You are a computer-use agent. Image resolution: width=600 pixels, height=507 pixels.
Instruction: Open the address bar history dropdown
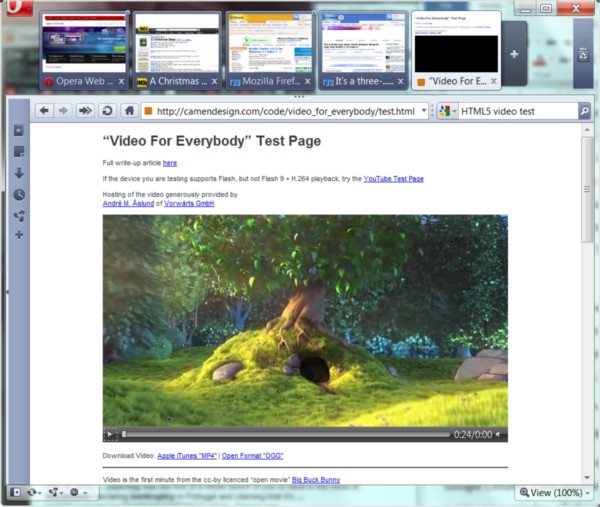tap(424, 111)
